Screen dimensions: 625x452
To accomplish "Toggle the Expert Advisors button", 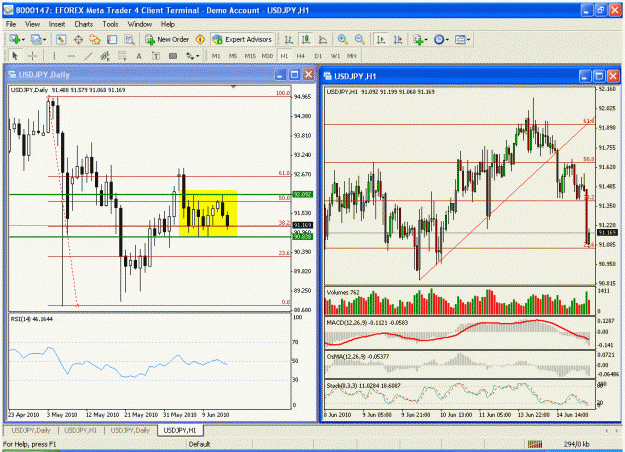I will tap(242, 39).
